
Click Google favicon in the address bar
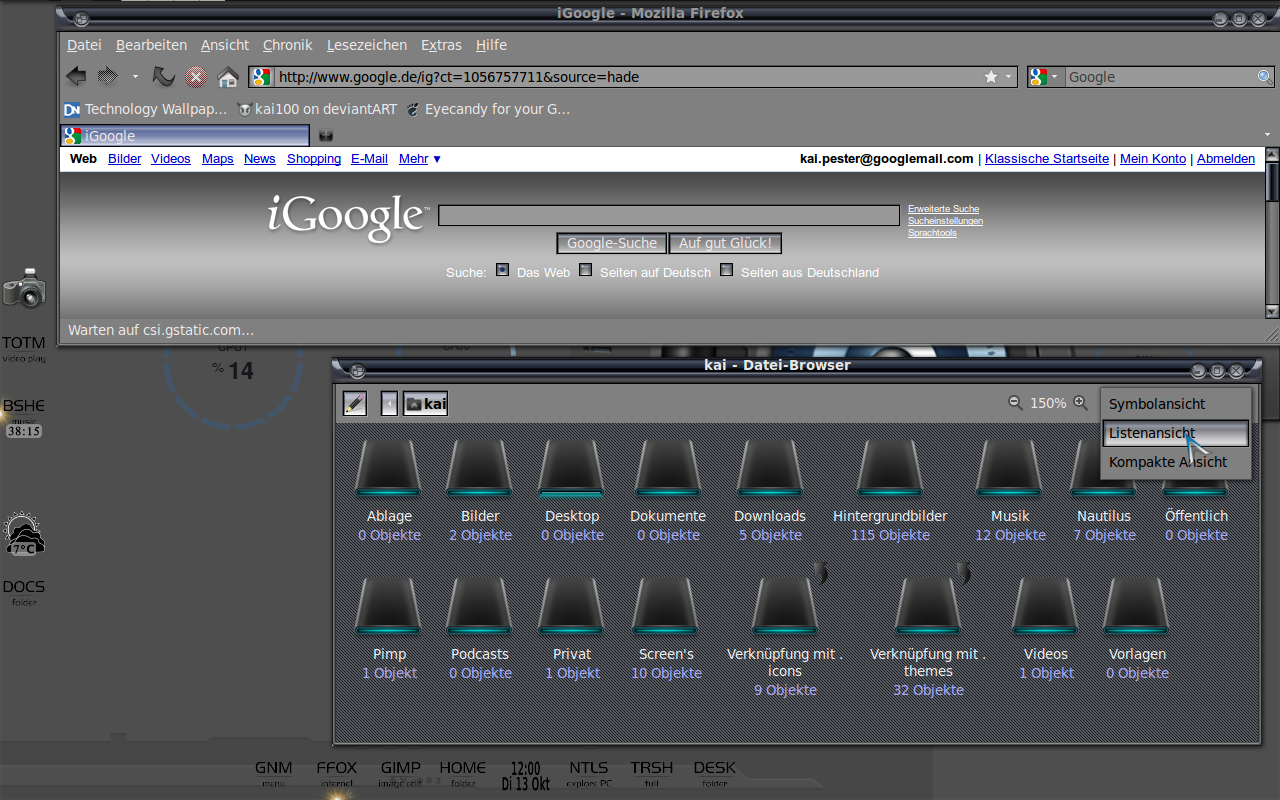point(262,77)
